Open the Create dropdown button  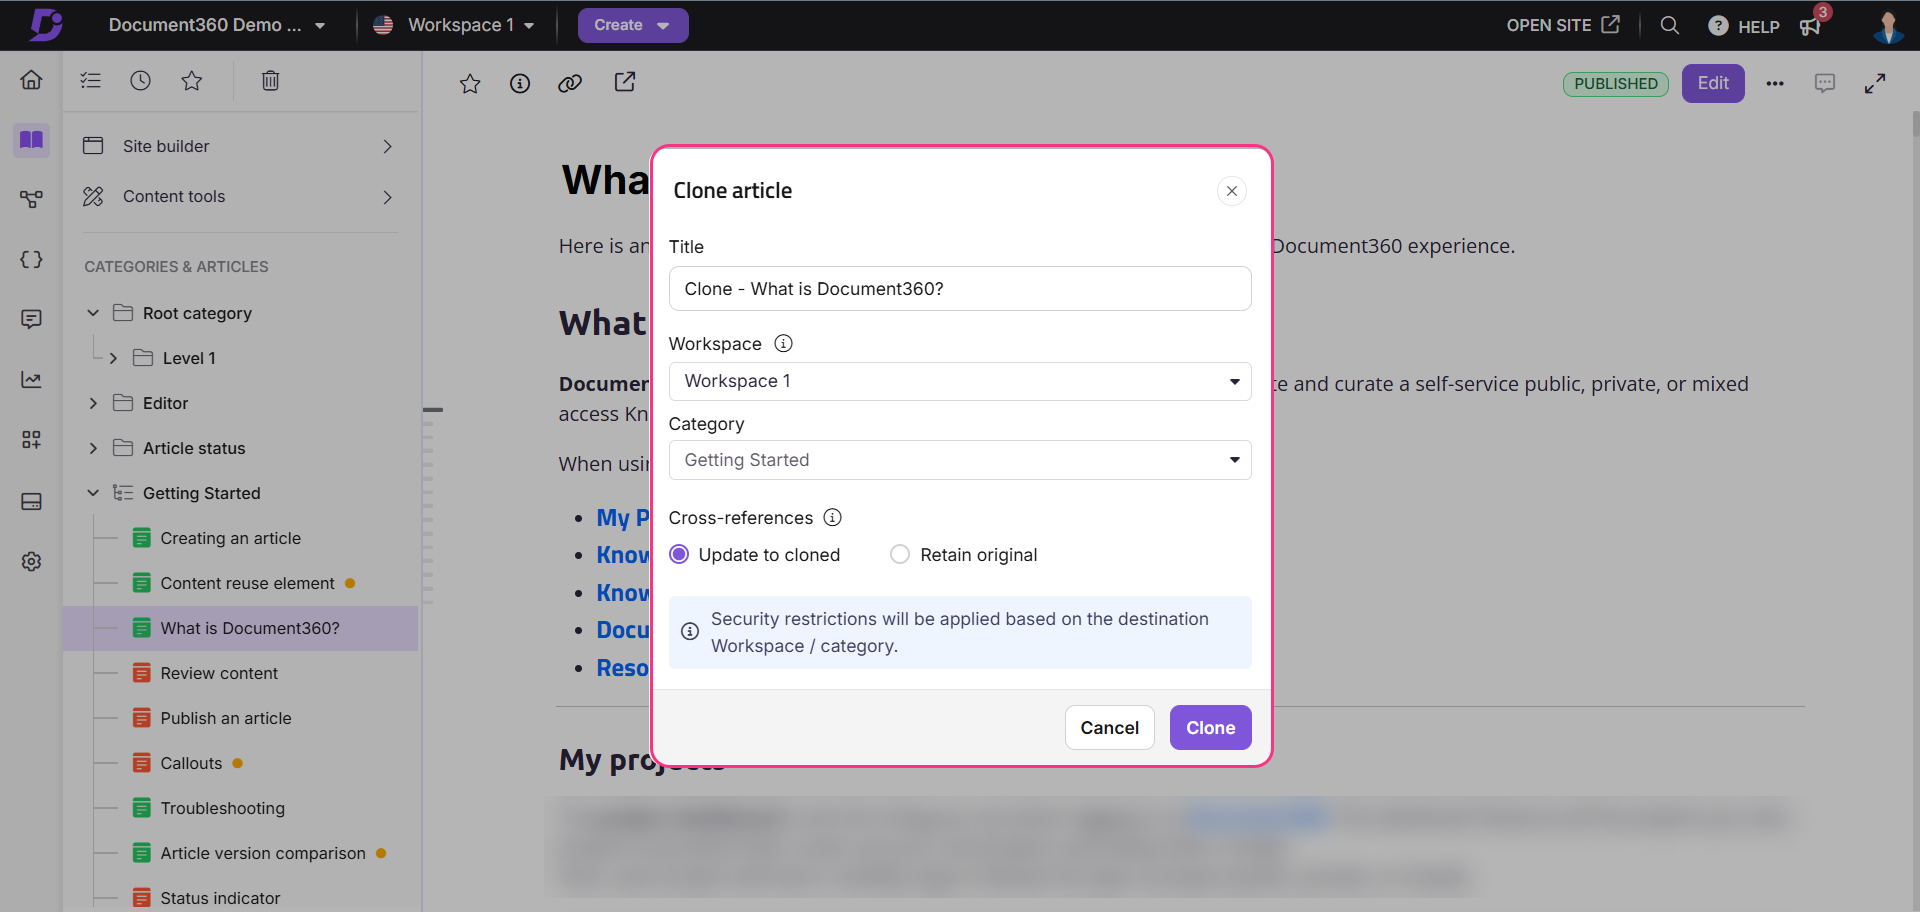[x=633, y=25]
